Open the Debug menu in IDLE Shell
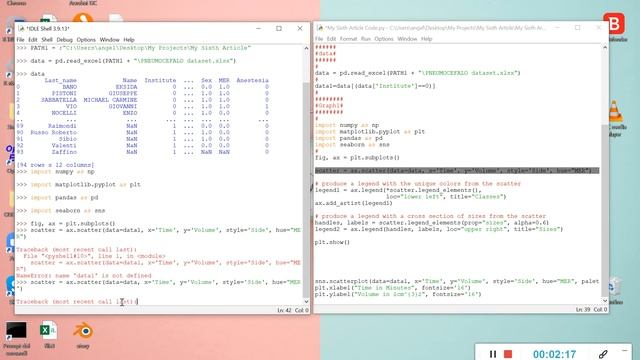Viewport: 640px width, 360px height. click(64, 40)
